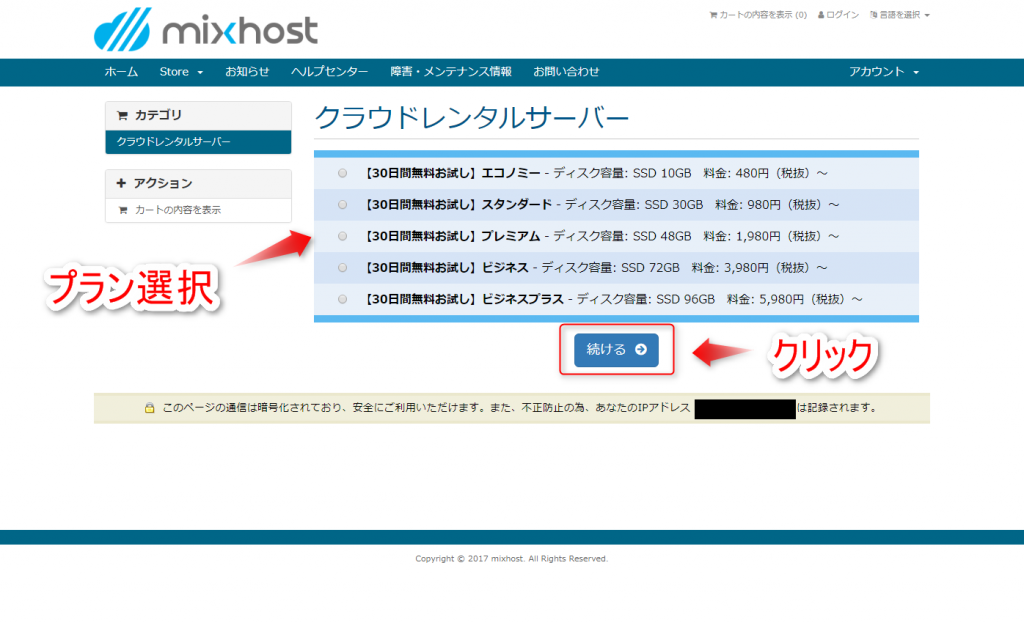This screenshot has height=623, width=1024.
Task: Go to ホーム in navigation bar
Action: click(122, 72)
